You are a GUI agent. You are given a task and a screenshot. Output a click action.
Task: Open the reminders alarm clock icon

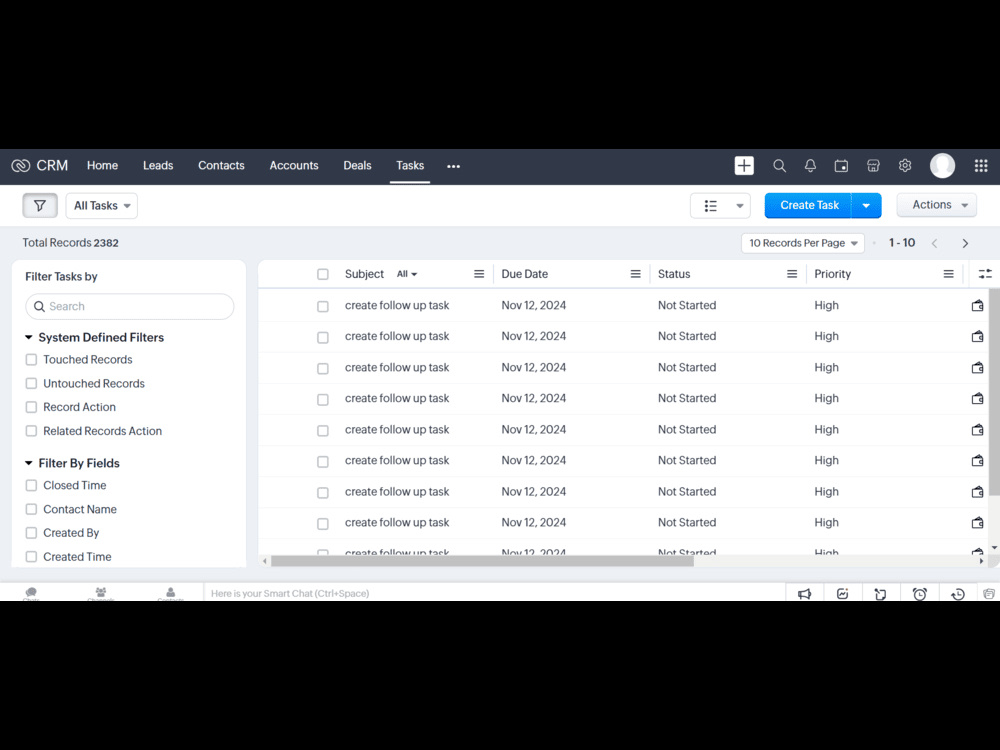click(919, 594)
